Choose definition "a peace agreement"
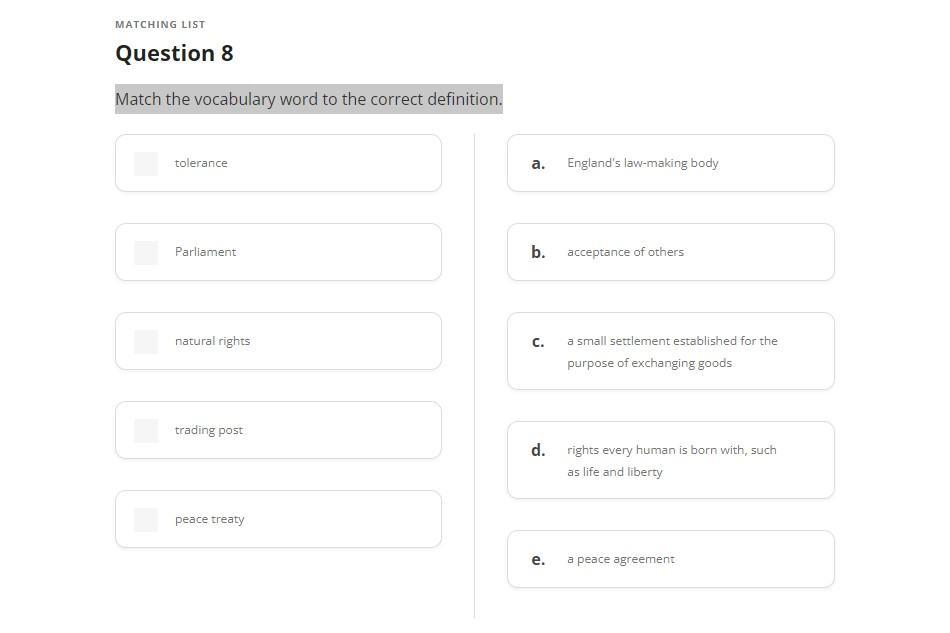This screenshot has width=950, height=633. point(620,559)
